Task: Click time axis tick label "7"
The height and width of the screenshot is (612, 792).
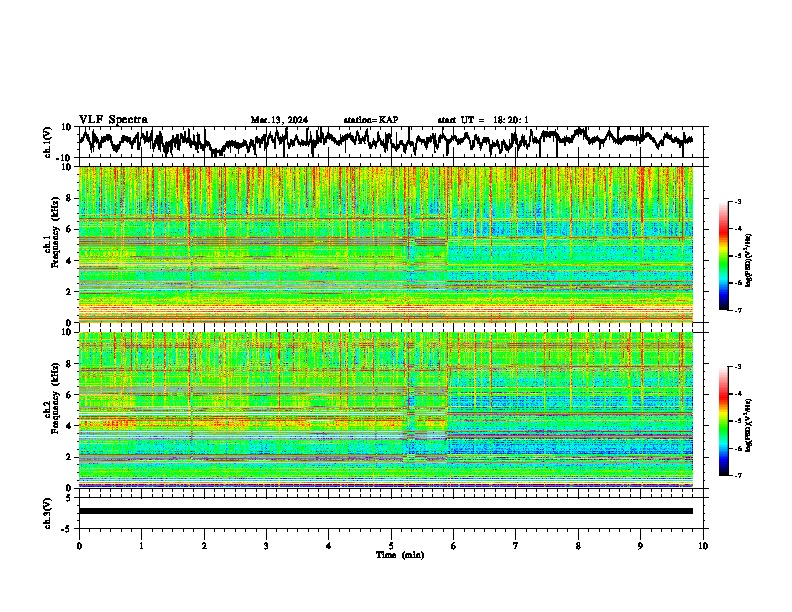Action: [x=516, y=546]
